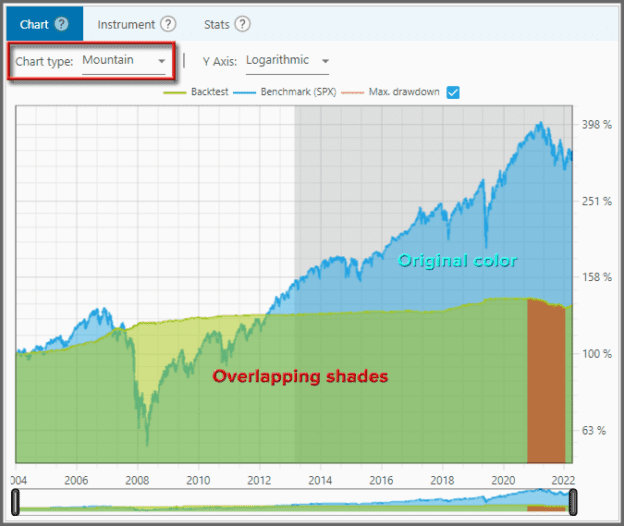Click the Benchmark (SPX) legend label
The image size is (624, 526).
(298, 92)
